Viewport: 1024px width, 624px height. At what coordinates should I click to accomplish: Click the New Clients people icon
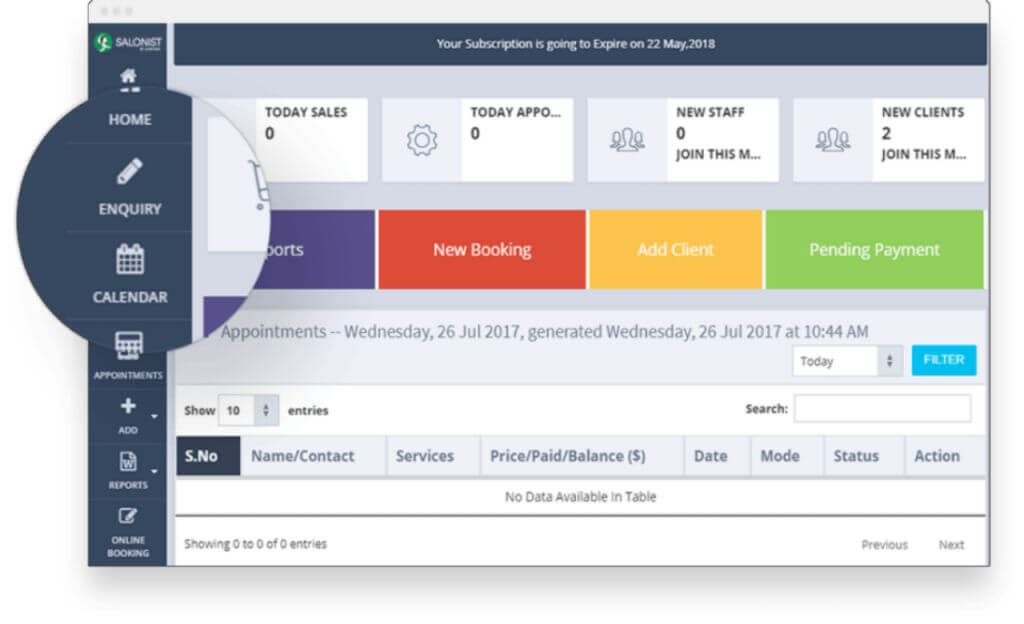tap(833, 141)
